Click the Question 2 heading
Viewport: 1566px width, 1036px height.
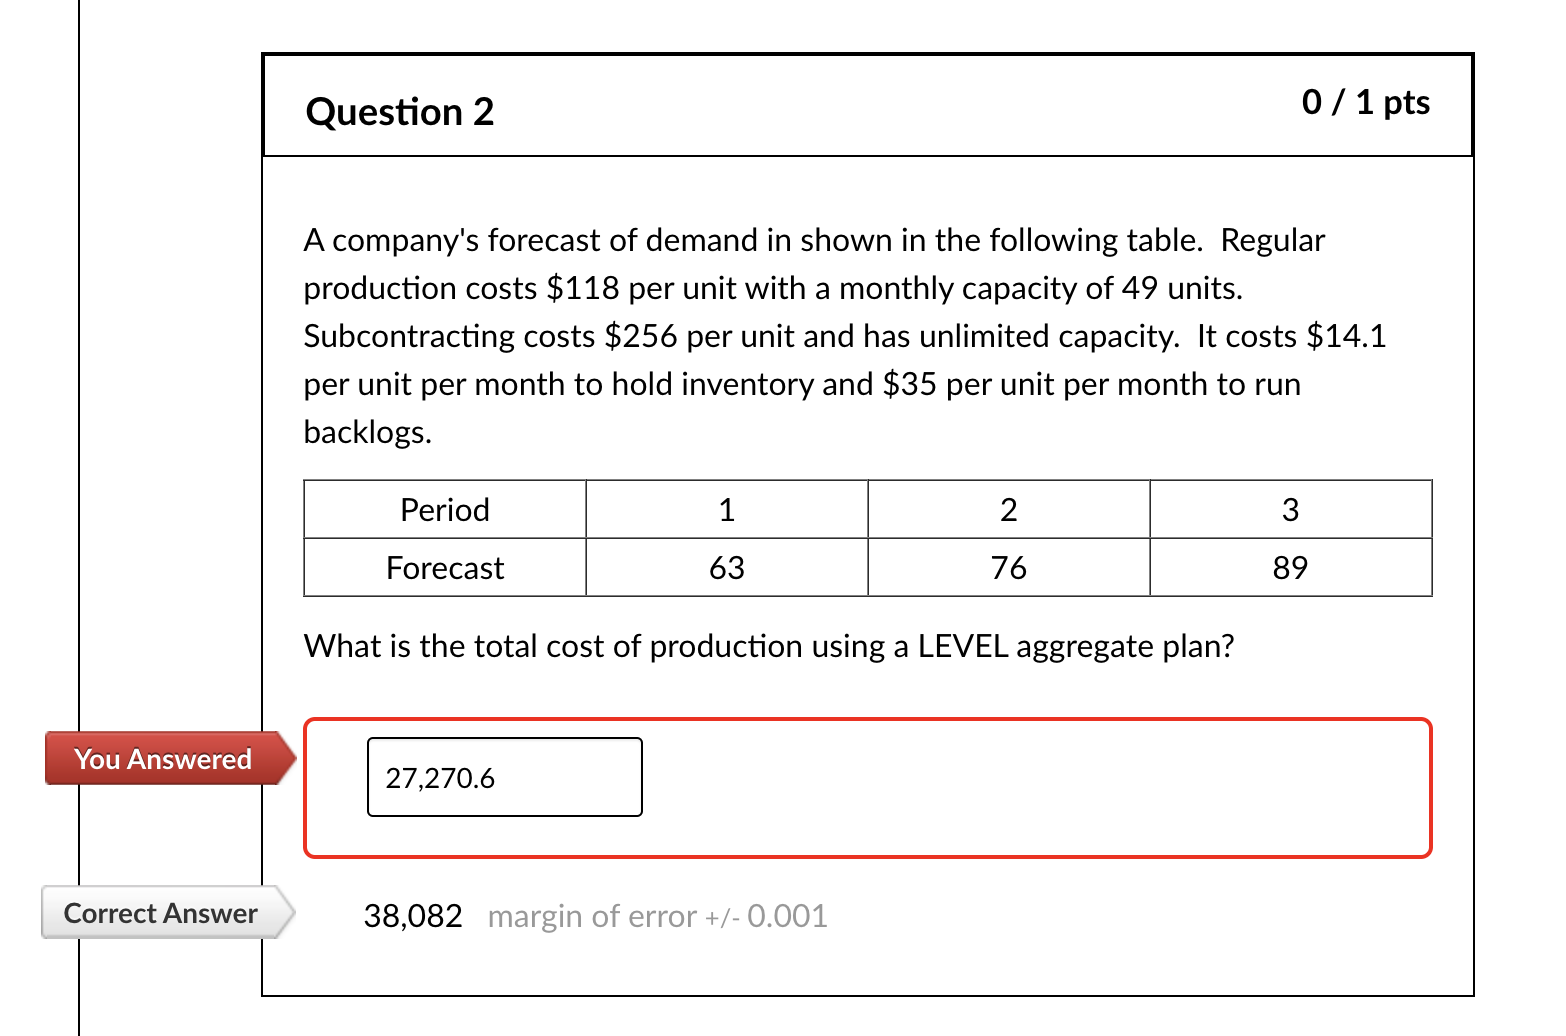point(399,111)
